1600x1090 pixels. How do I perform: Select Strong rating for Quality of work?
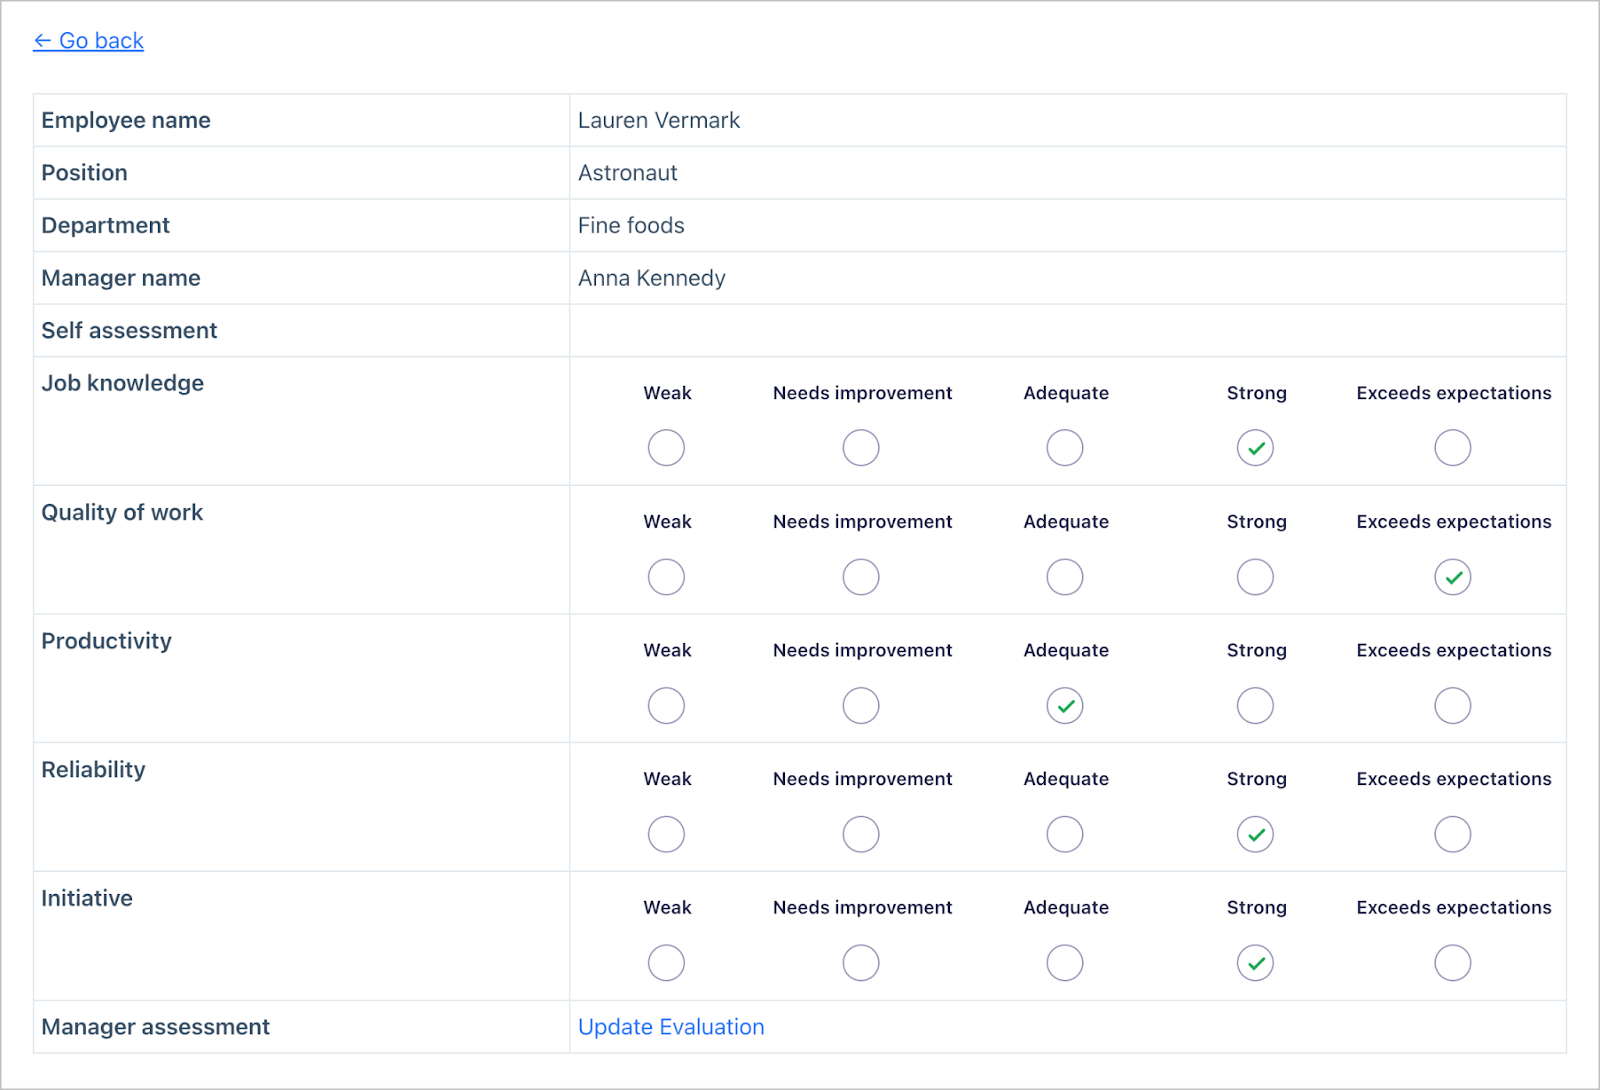(x=1256, y=576)
